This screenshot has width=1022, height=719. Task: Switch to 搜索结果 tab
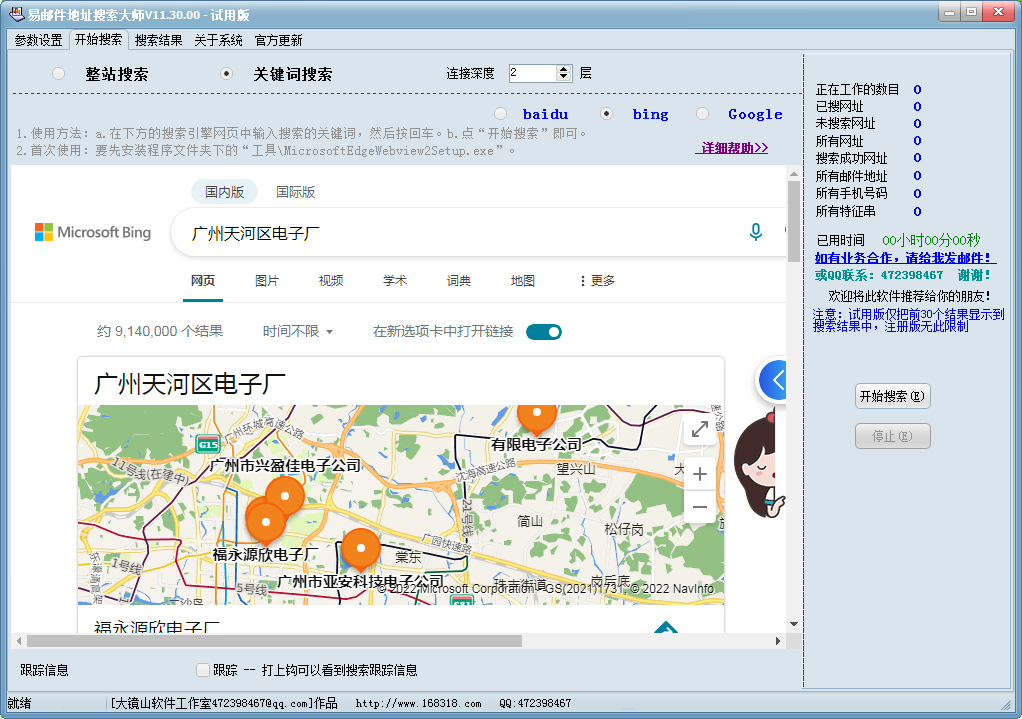158,40
